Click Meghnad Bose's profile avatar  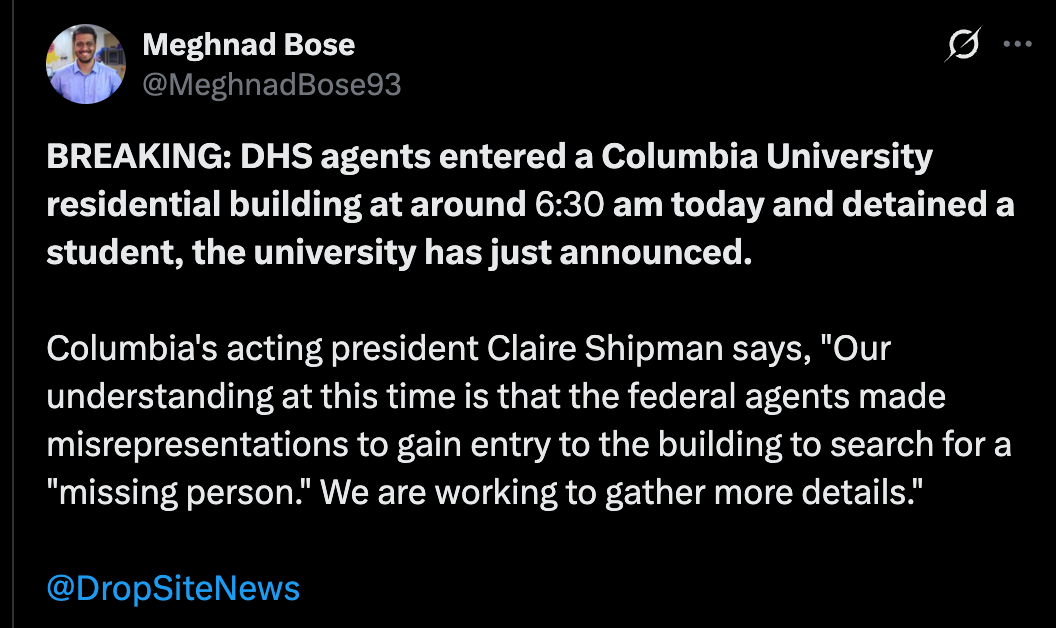pyautogui.click(x=85, y=64)
